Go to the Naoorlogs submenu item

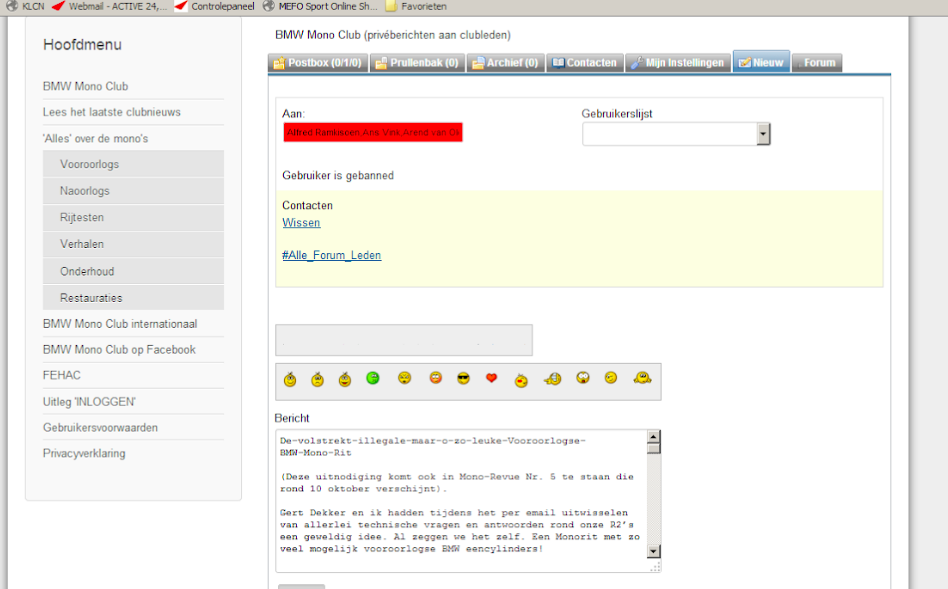[133, 190]
